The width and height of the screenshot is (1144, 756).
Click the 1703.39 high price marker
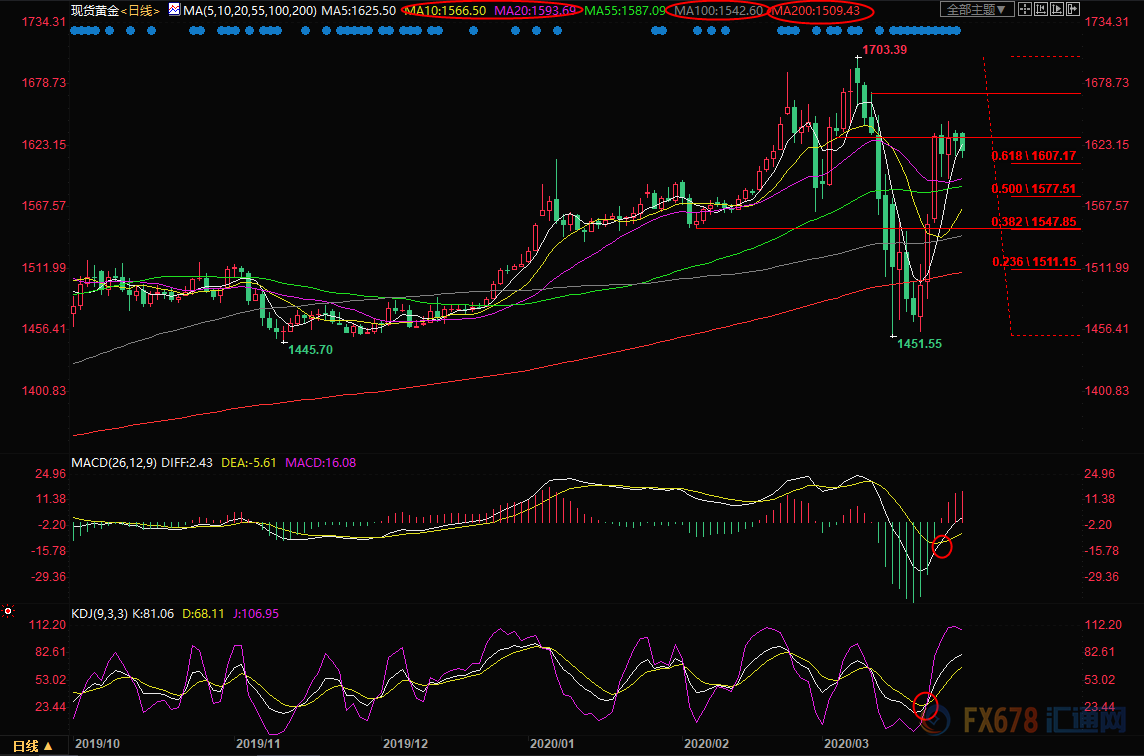tap(883, 49)
